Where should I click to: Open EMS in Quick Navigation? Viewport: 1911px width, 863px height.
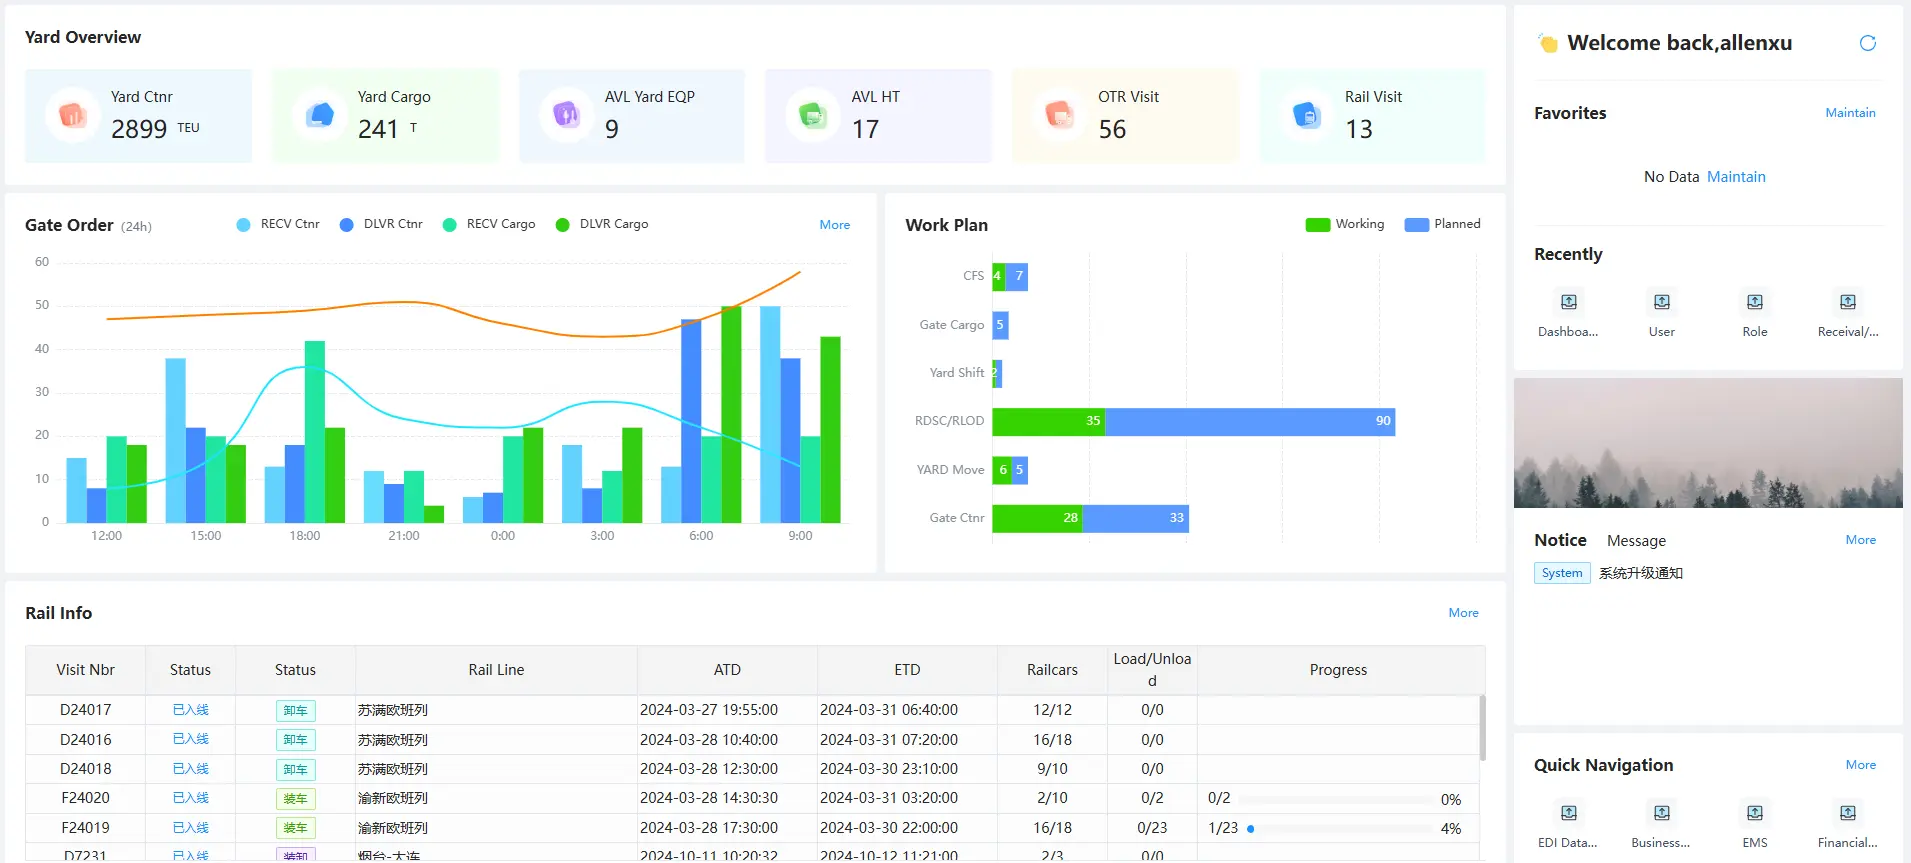click(x=1754, y=825)
